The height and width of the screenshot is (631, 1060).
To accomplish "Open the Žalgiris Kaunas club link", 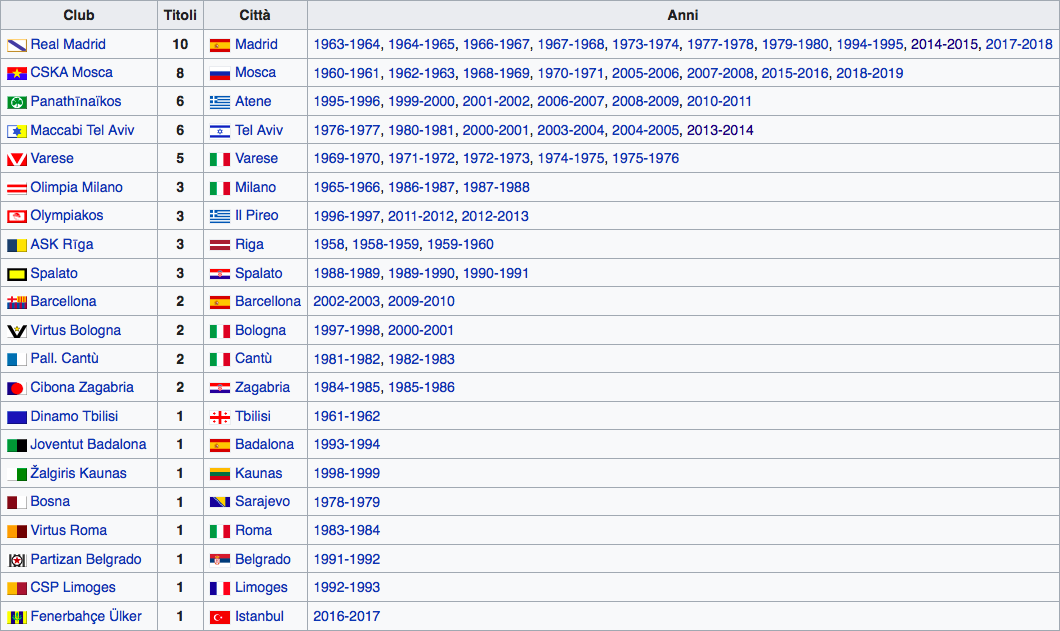I will point(78,473).
